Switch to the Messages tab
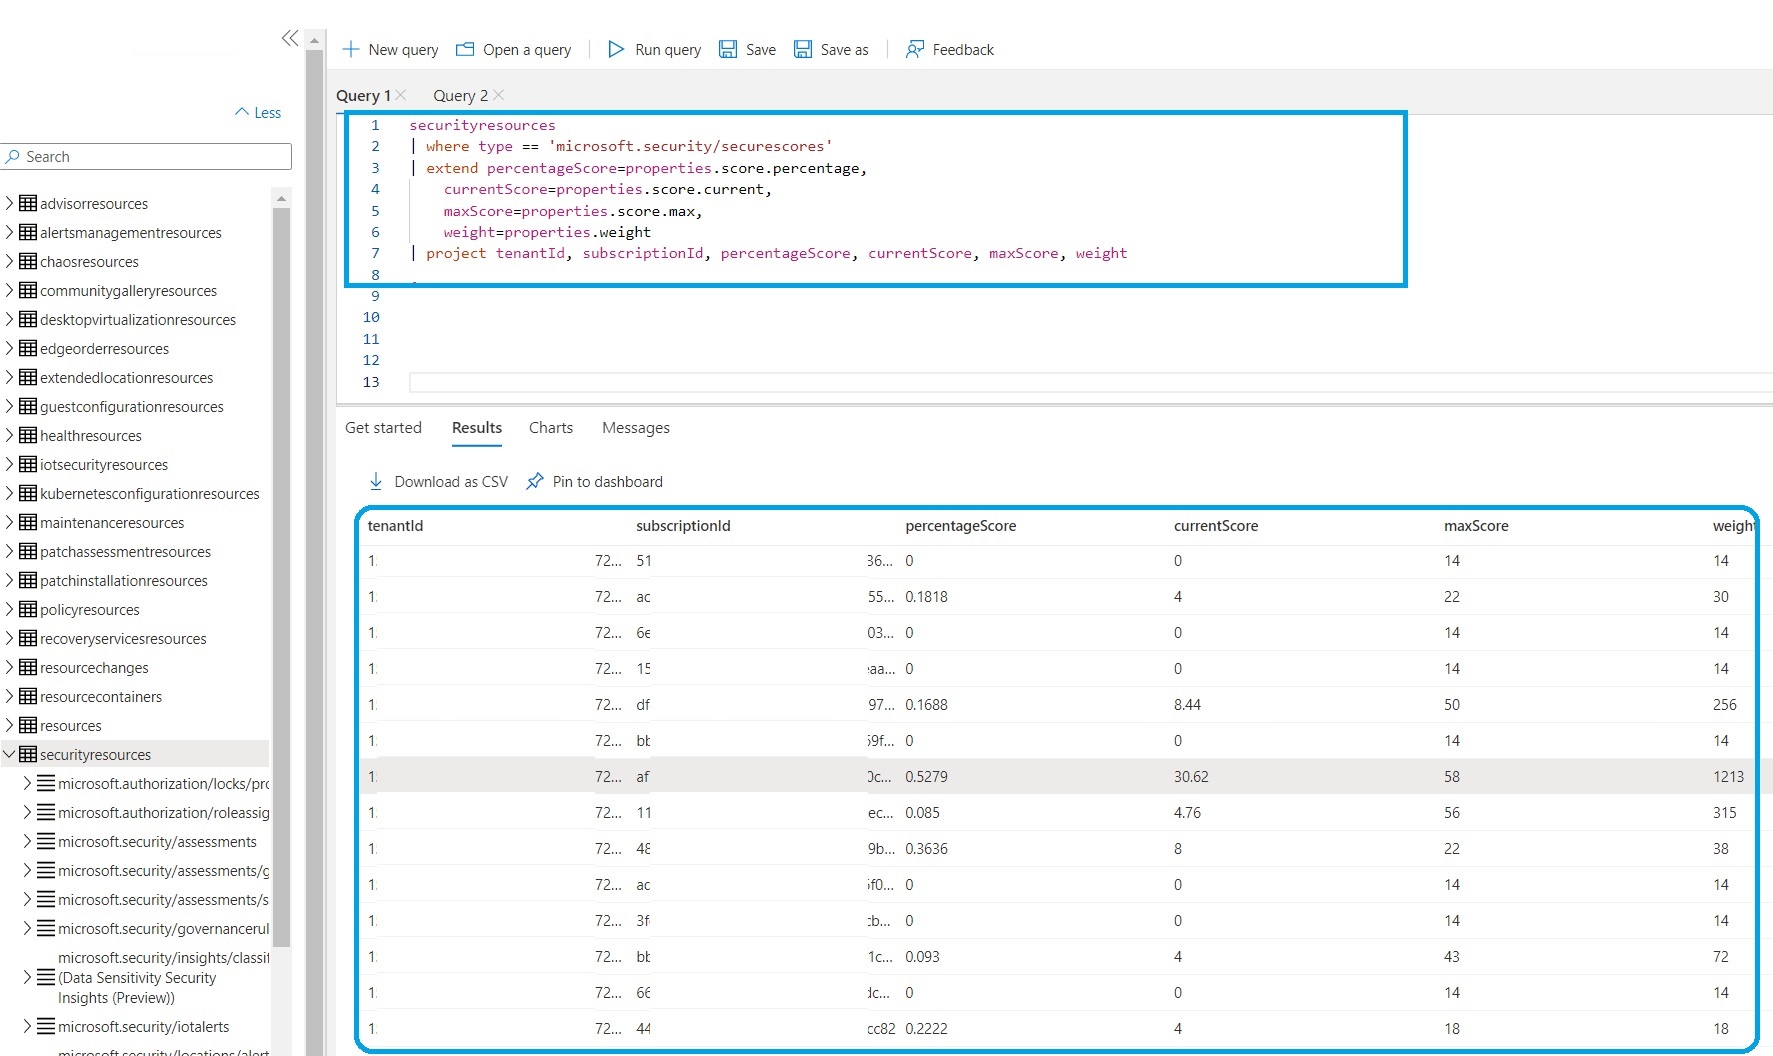1773x1056 pixels. (635, 427)
